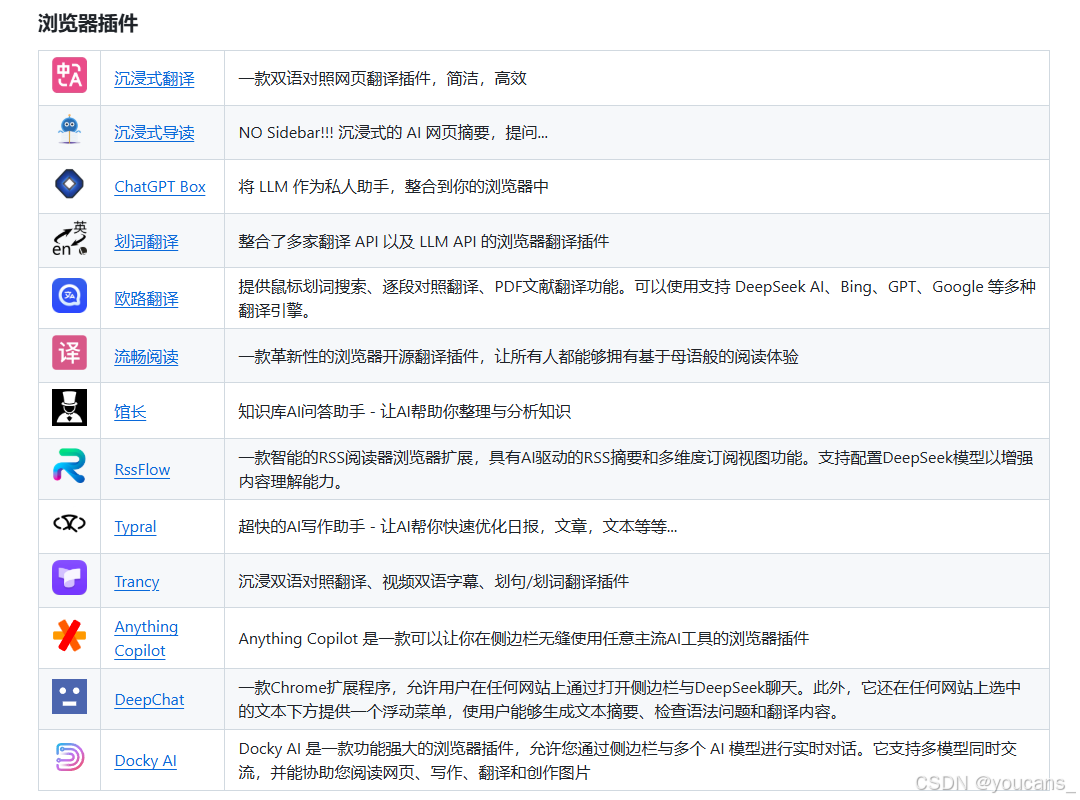The image size is (1080, 800).
Task: Open the 沉浸式导读 link
Action: tap(154, 132)
